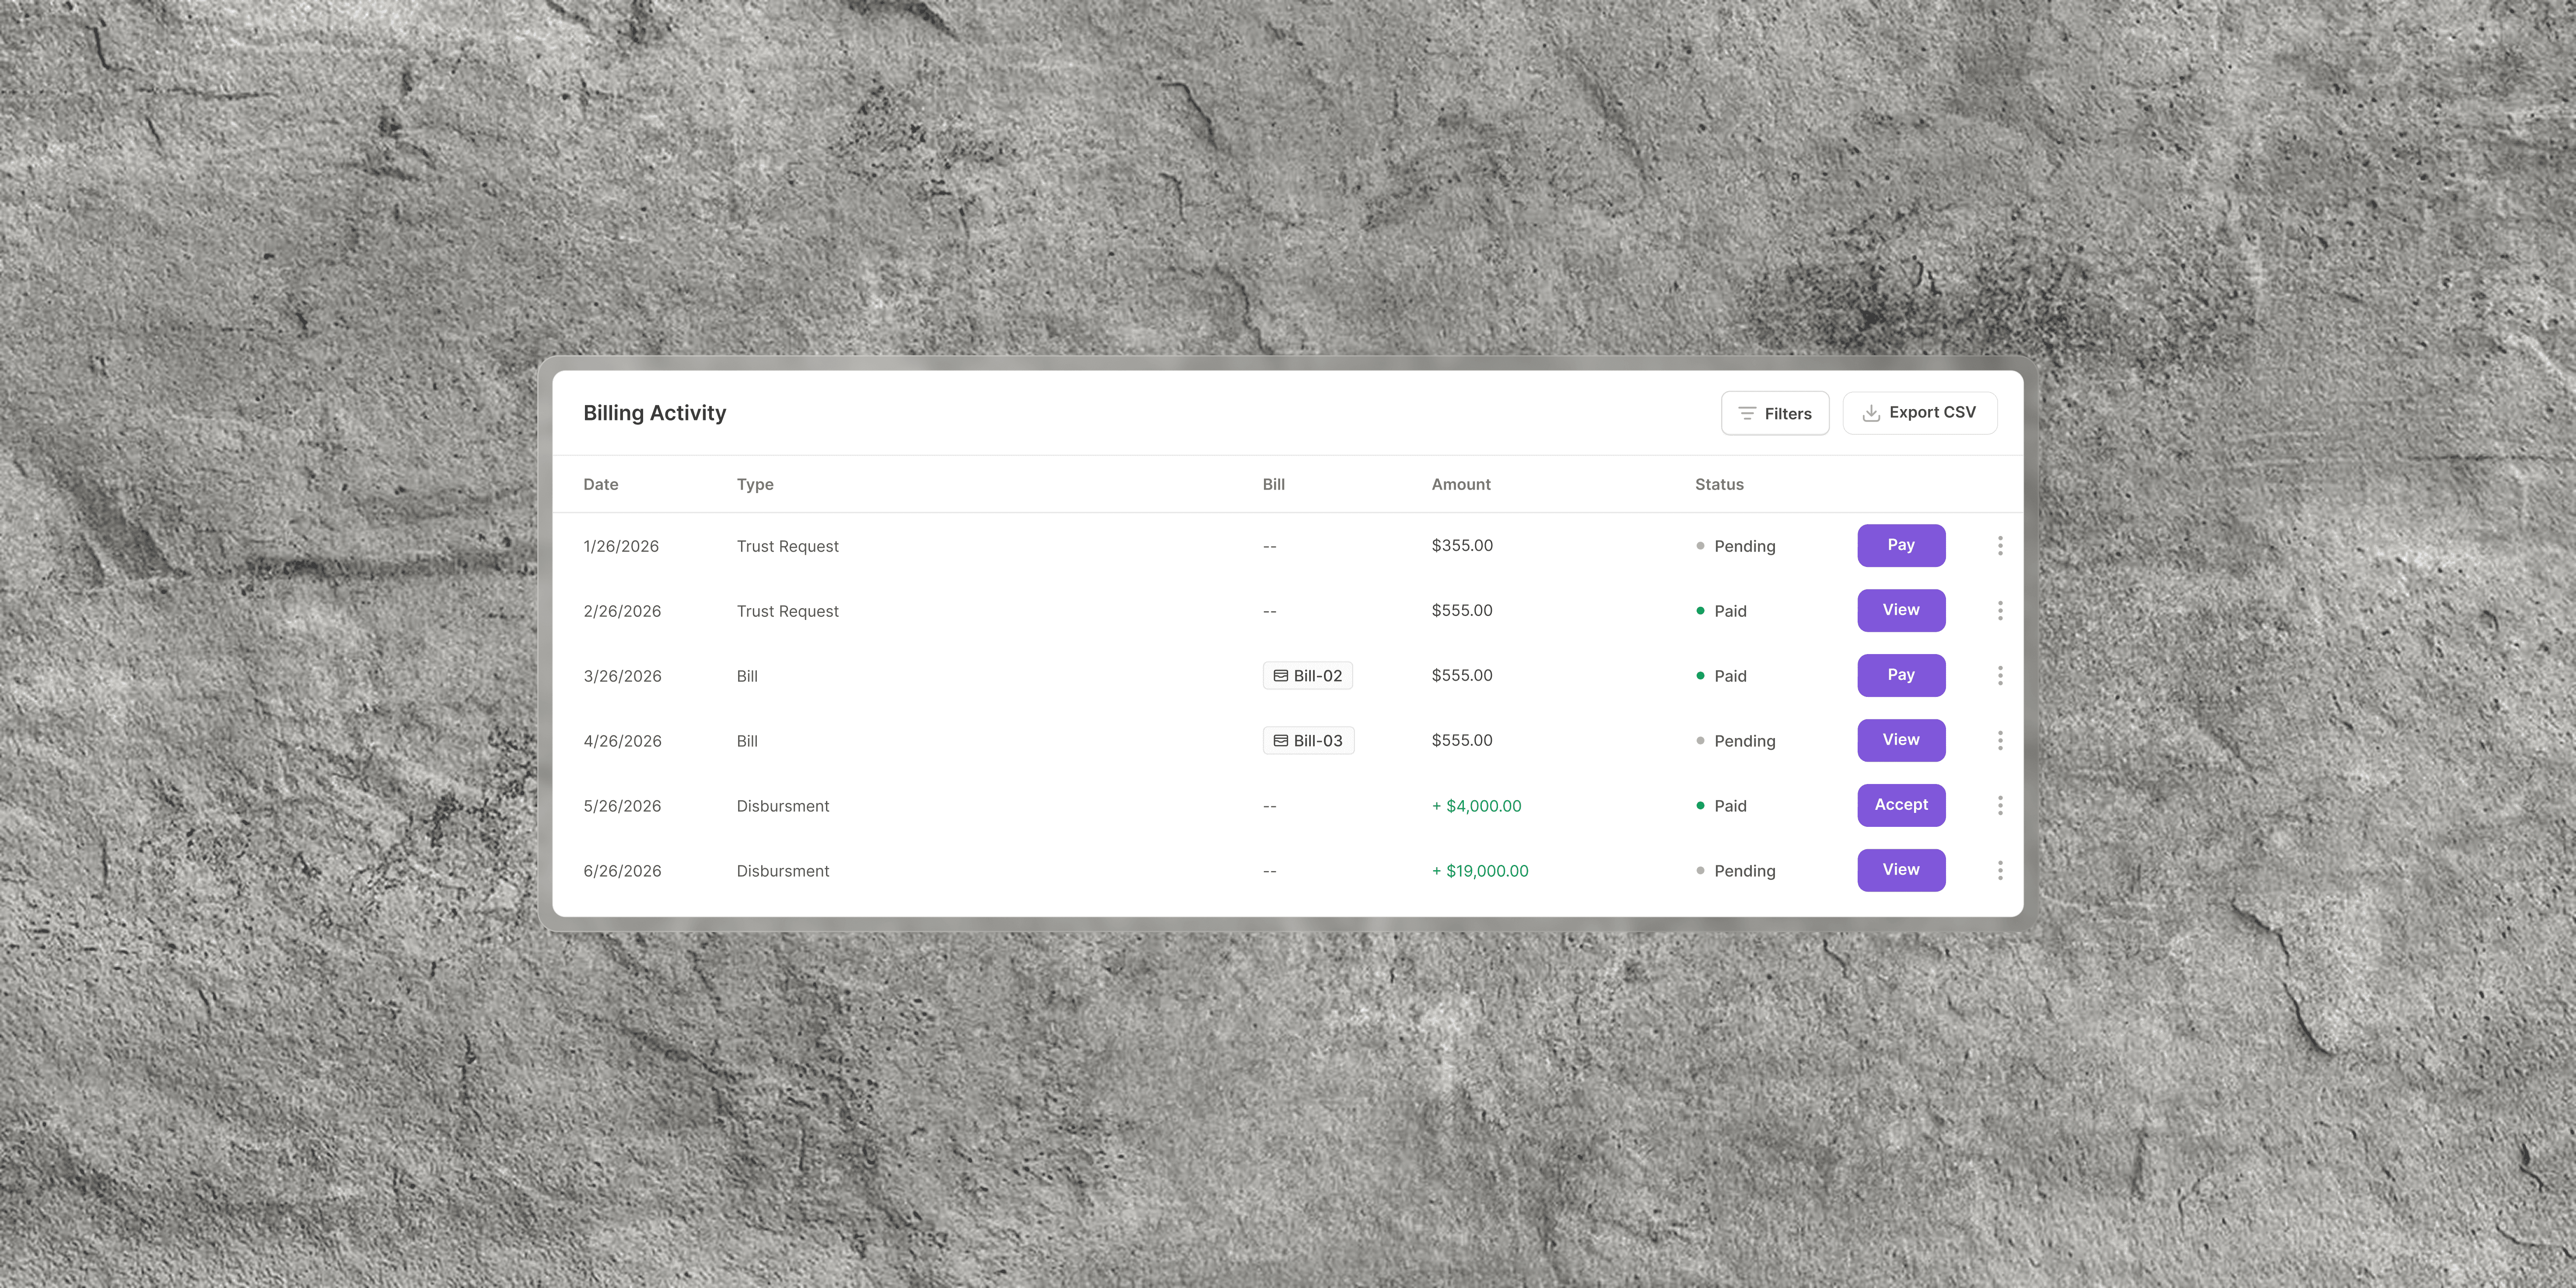Click the Type column header
This screenshot has height=1288, width=2576.
[x=755, y=484]
